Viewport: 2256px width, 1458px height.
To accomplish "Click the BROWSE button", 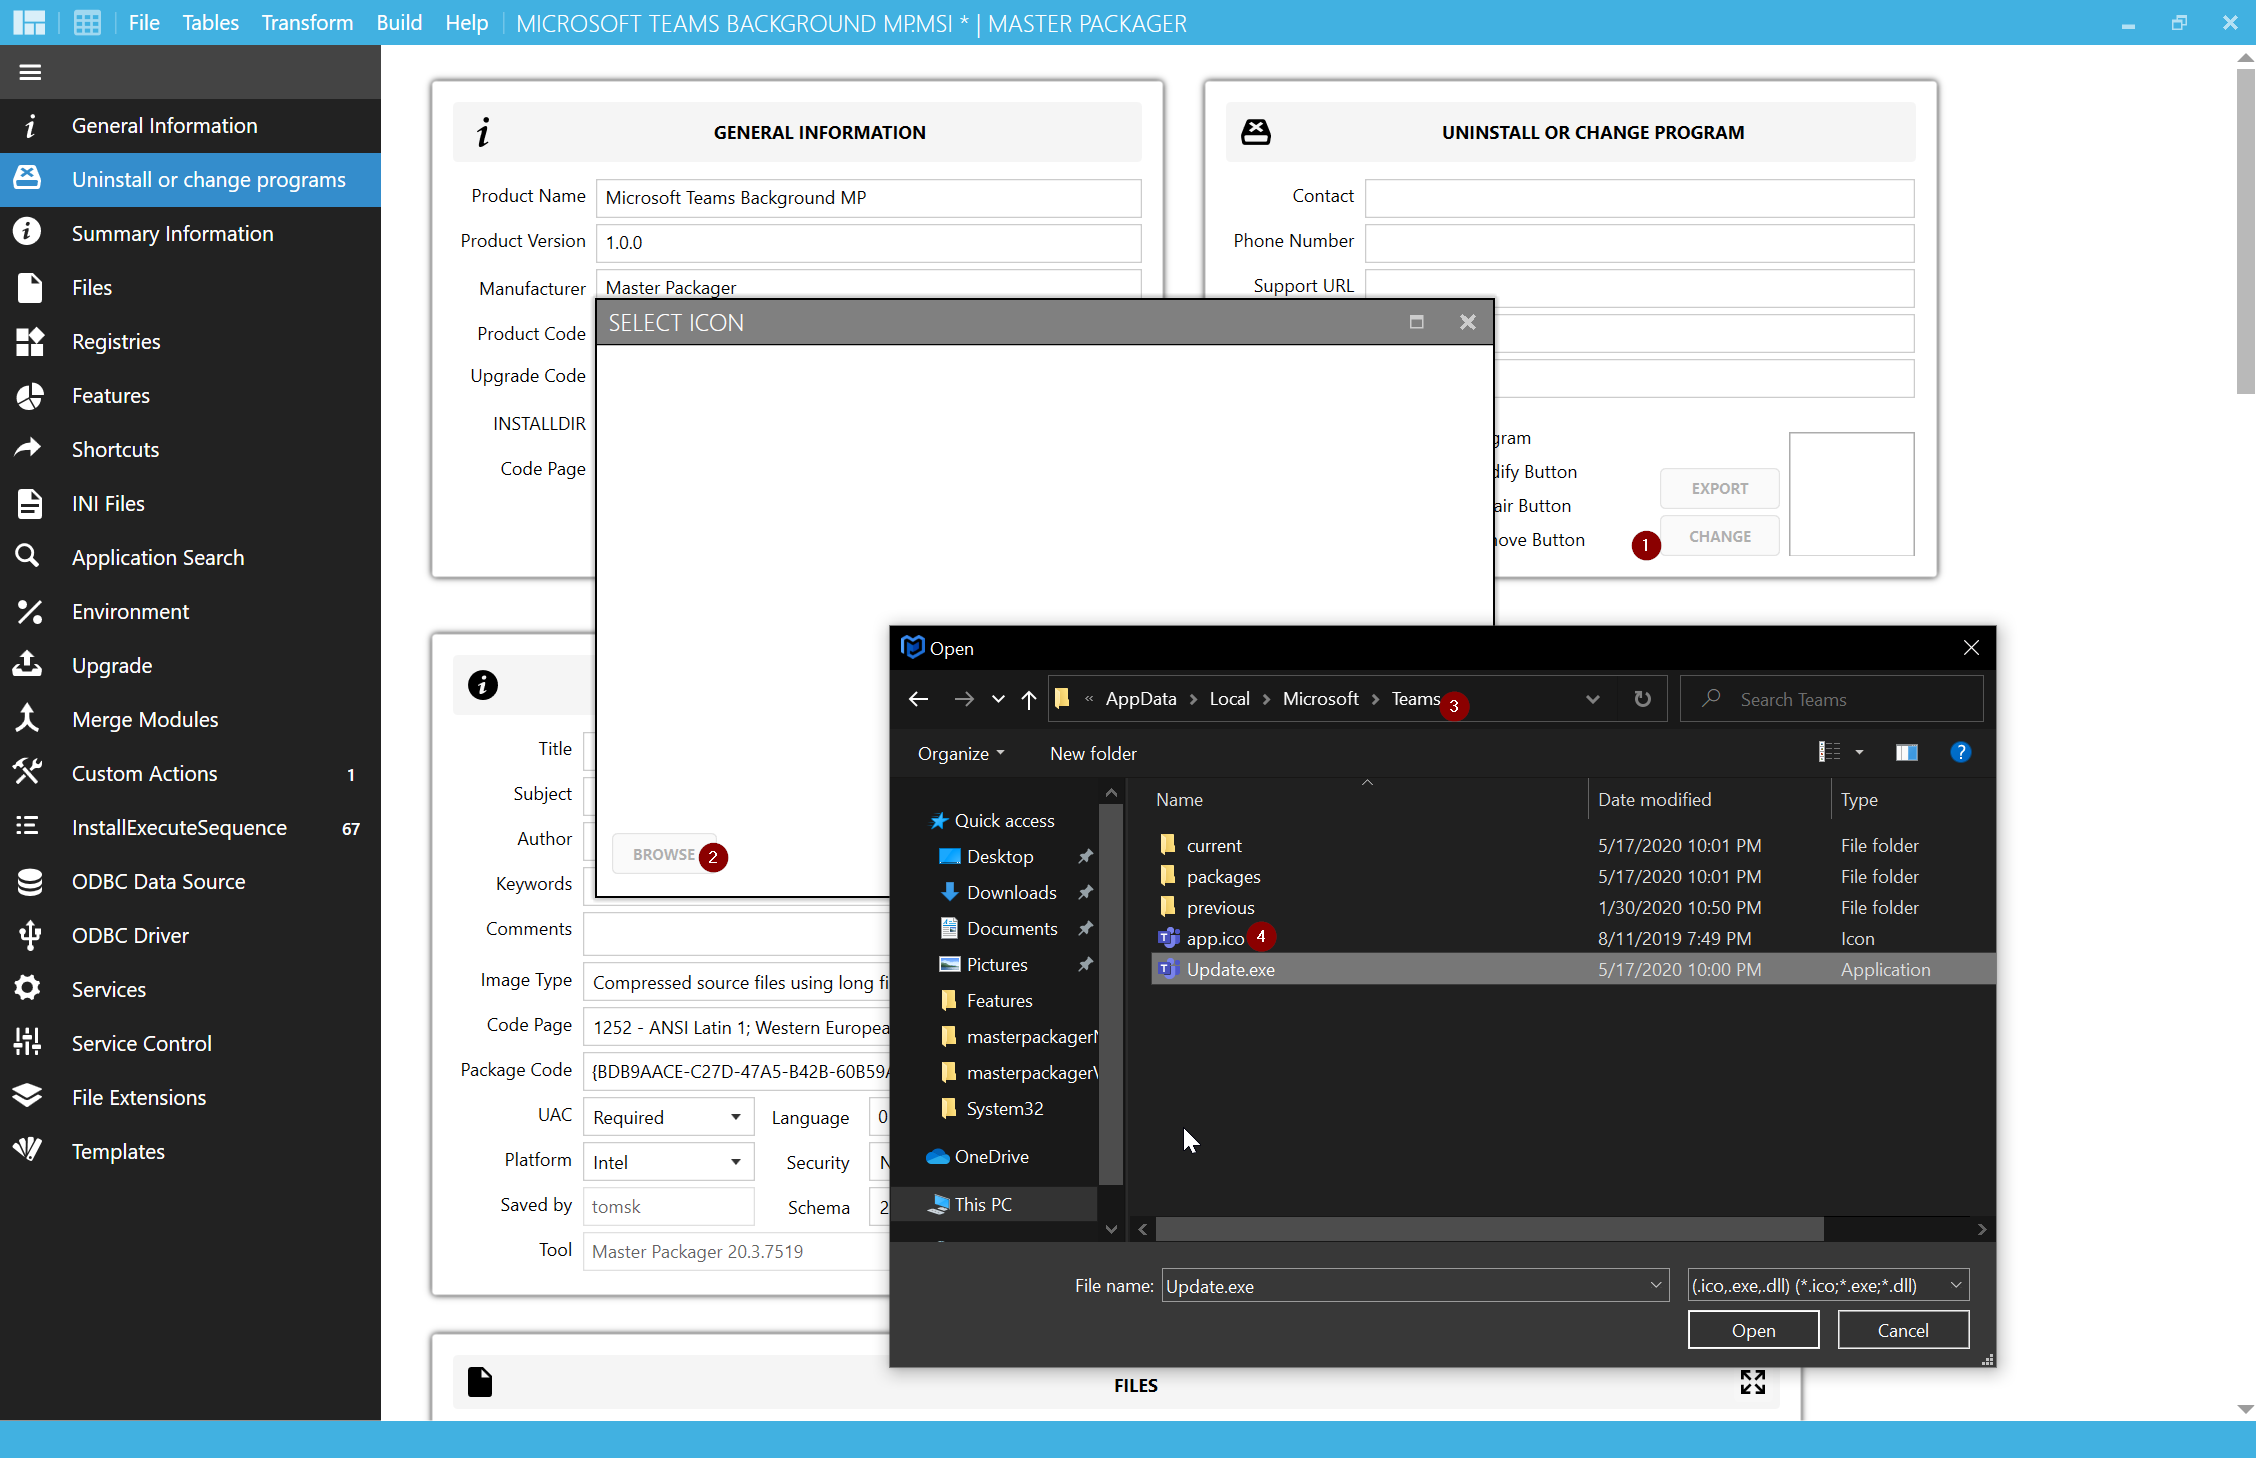I will click(664, 854).
